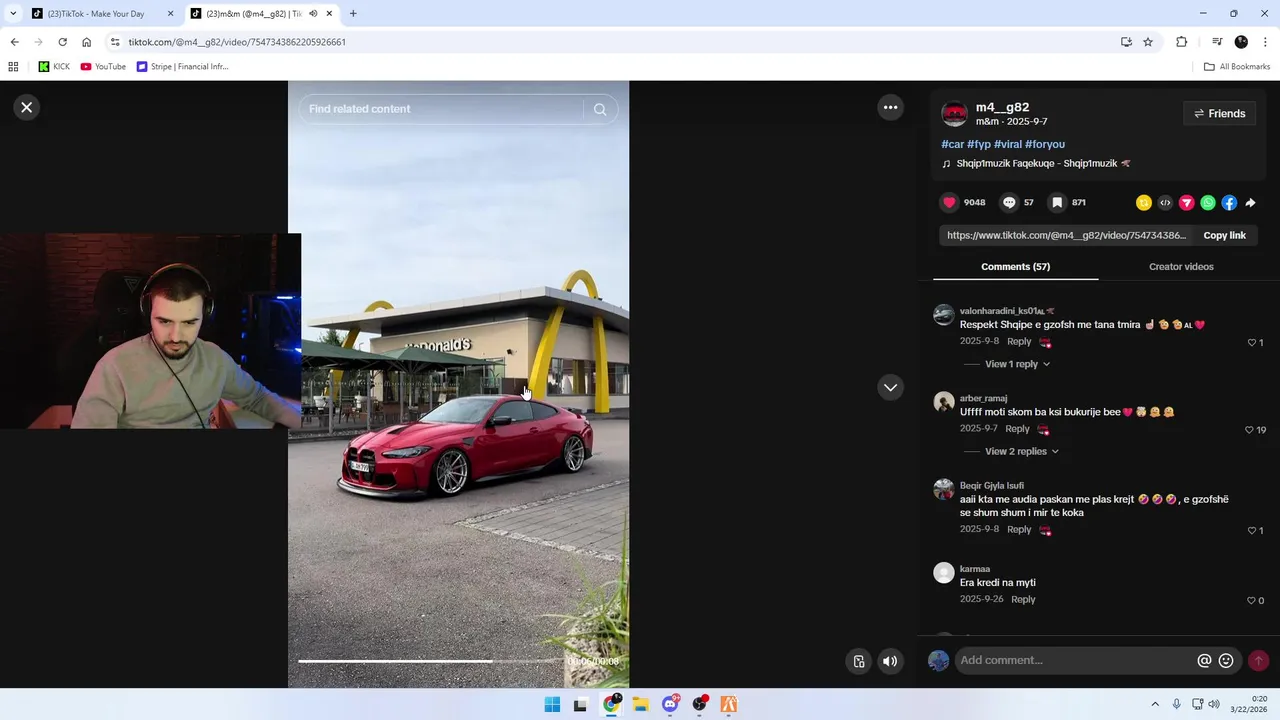Send to friends red share icon
This screenshot has height=720, width=1280.
click(1187, 203)
